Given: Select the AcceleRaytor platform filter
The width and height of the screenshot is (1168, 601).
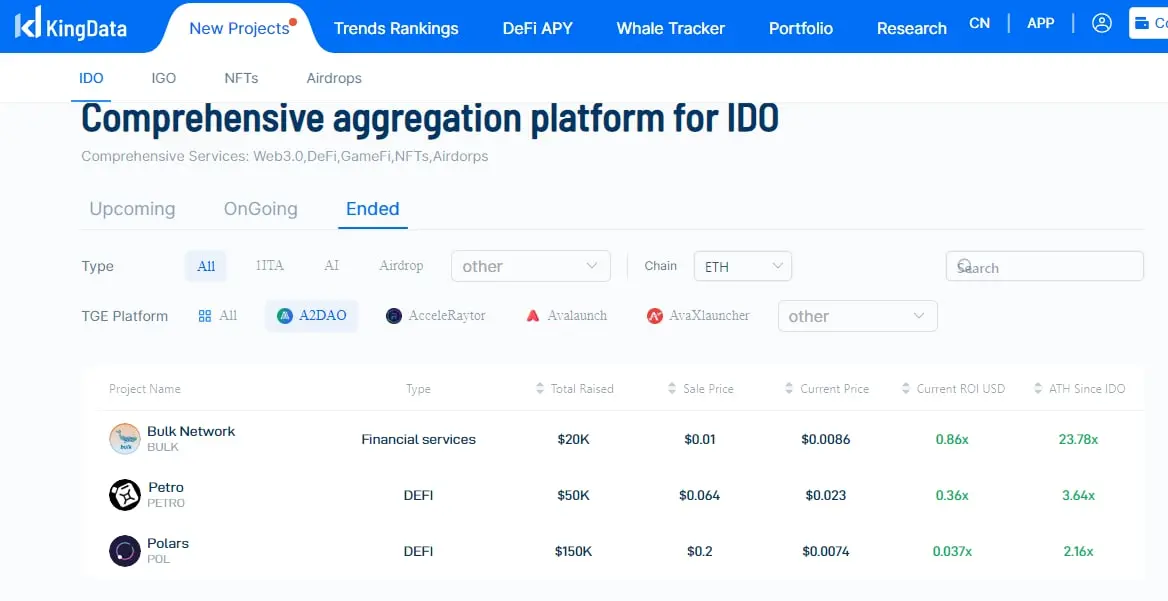Looking at the screenshot, I should pos(436,316).
